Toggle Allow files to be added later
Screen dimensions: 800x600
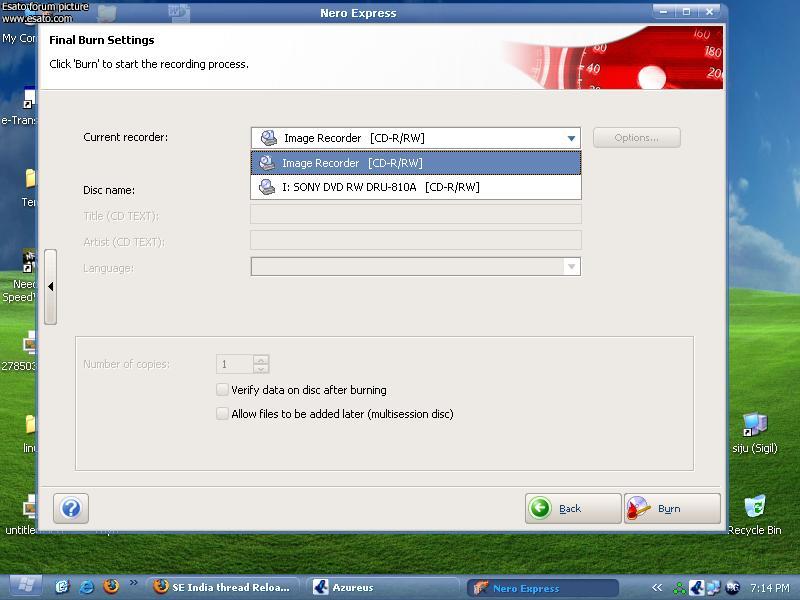[223, 414]
